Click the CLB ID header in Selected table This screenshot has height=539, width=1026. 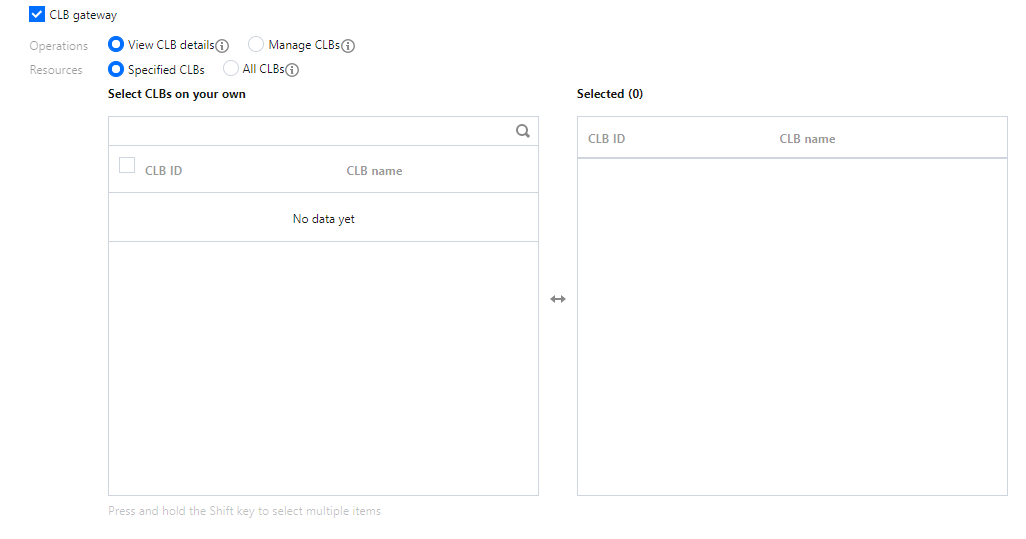coord(606,139)
